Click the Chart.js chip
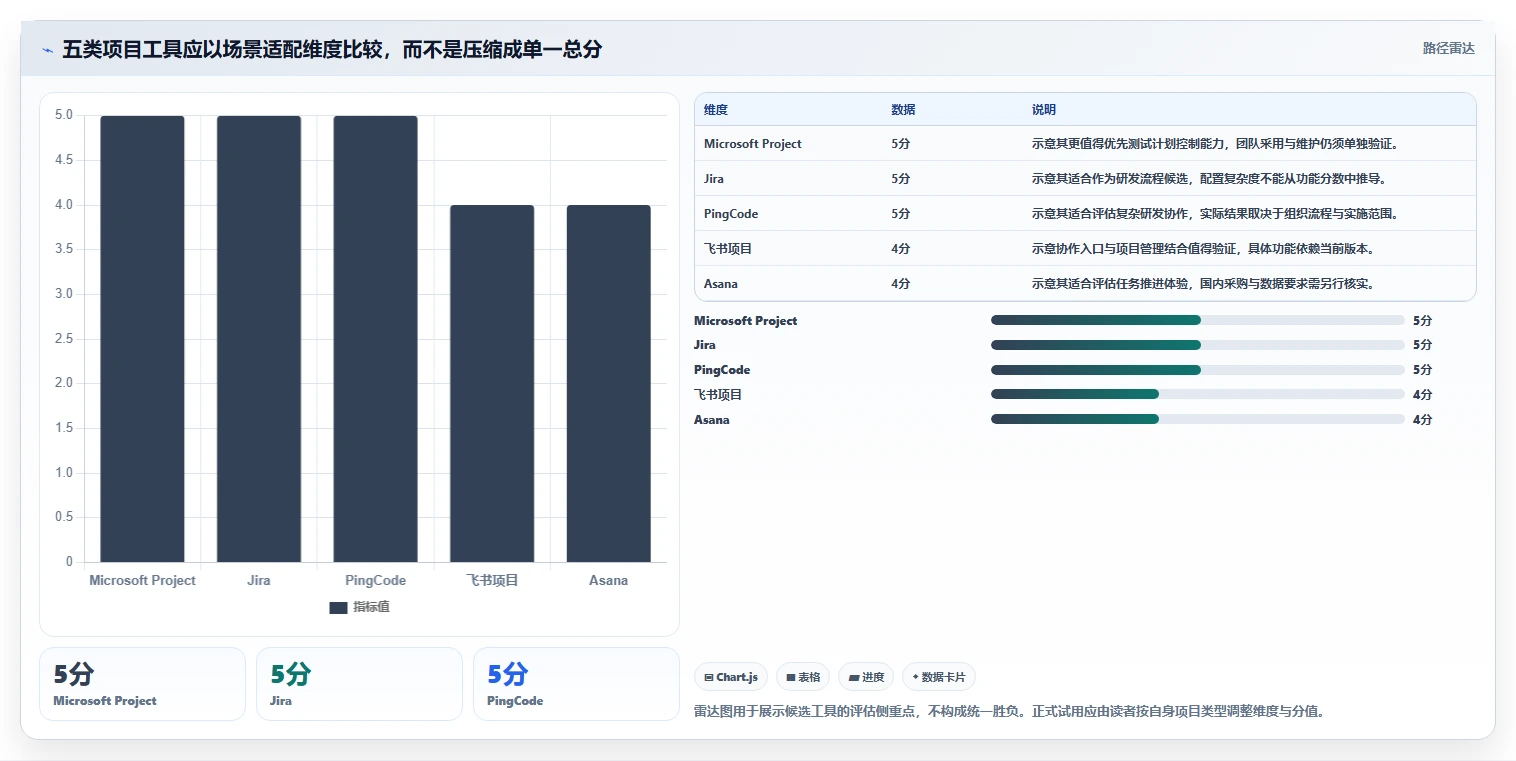Viewport: 1516px width, 761px height. (731, 677)
